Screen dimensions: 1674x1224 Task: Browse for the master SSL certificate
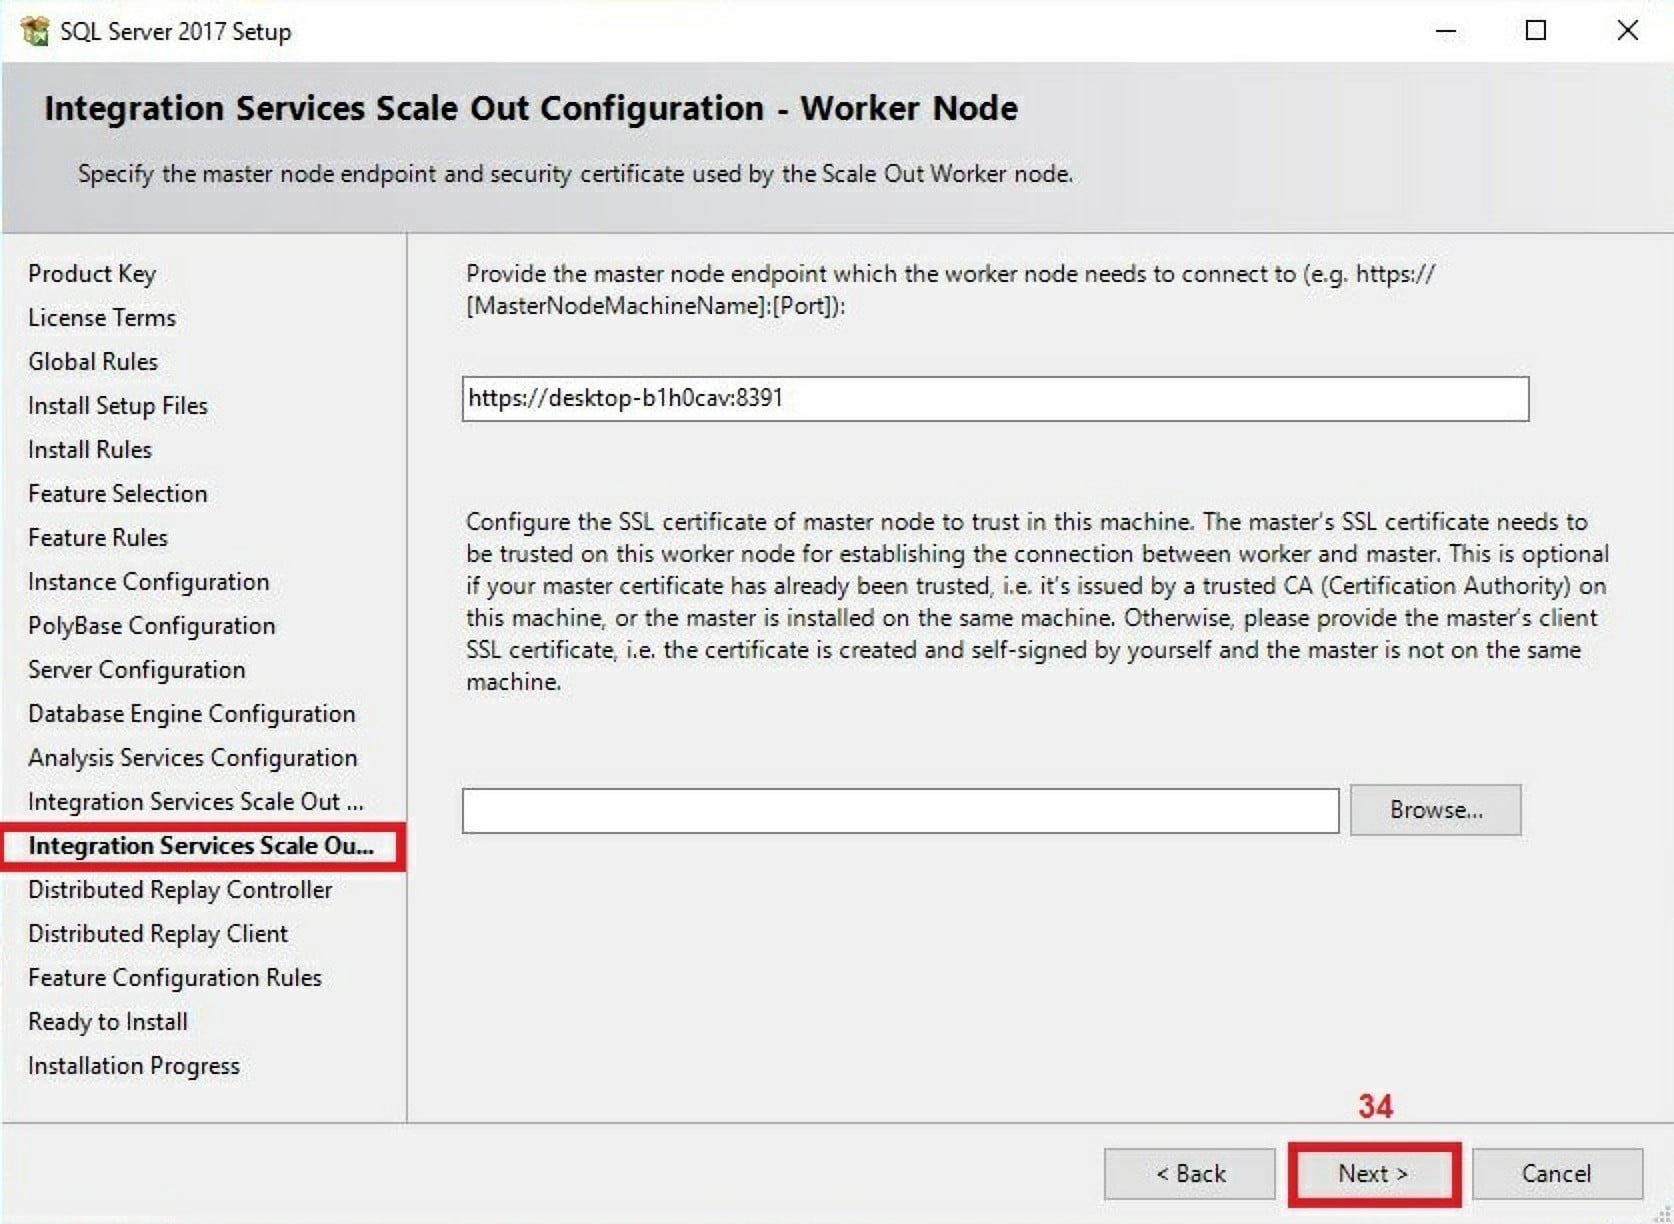[x=1436, y=810]
